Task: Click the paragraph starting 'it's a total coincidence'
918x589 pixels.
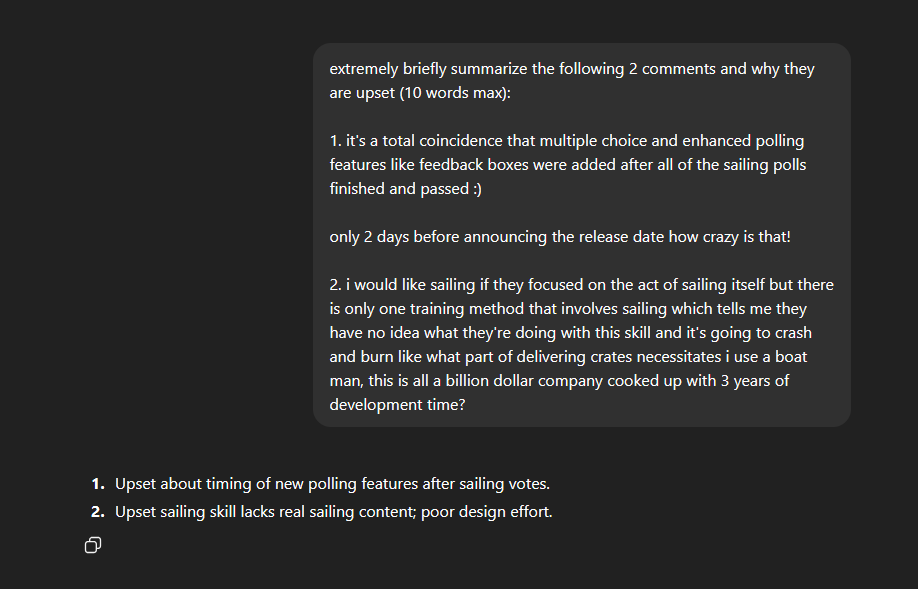Action: 568,165
